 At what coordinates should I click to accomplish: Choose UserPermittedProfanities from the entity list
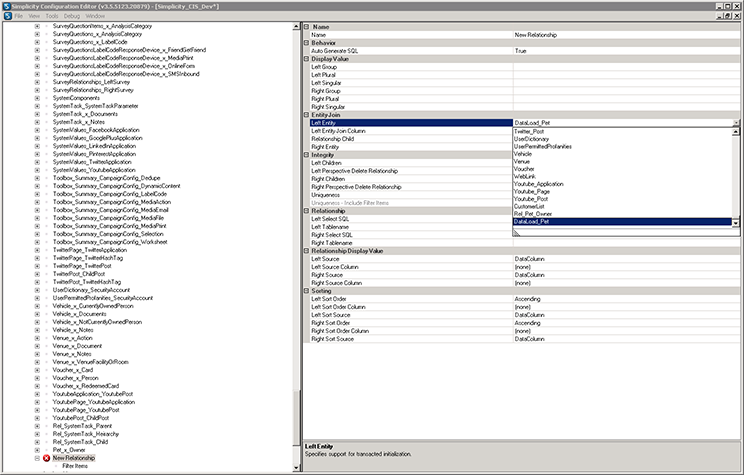coord(622,147)
